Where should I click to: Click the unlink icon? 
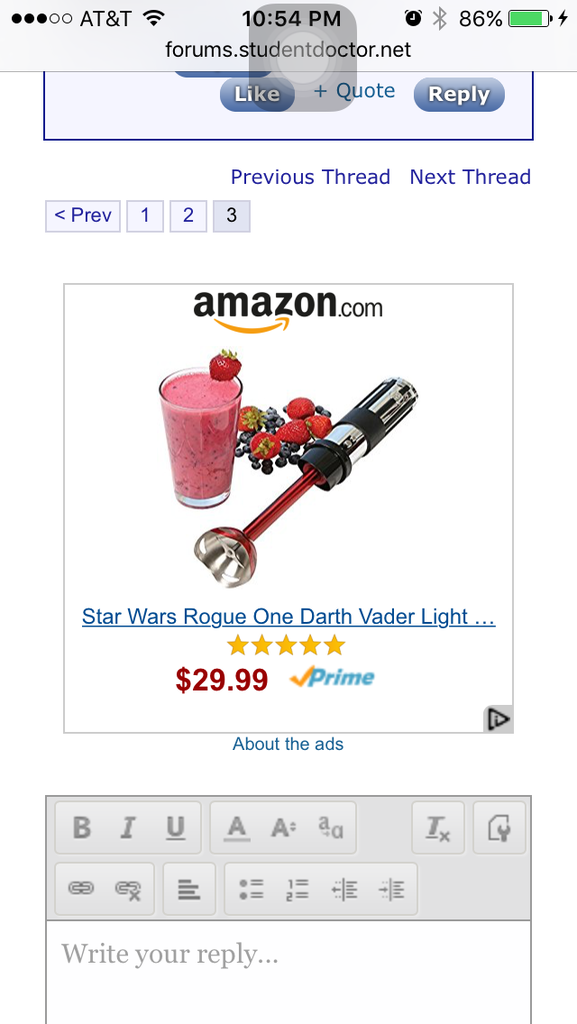(x=128, y=889)
